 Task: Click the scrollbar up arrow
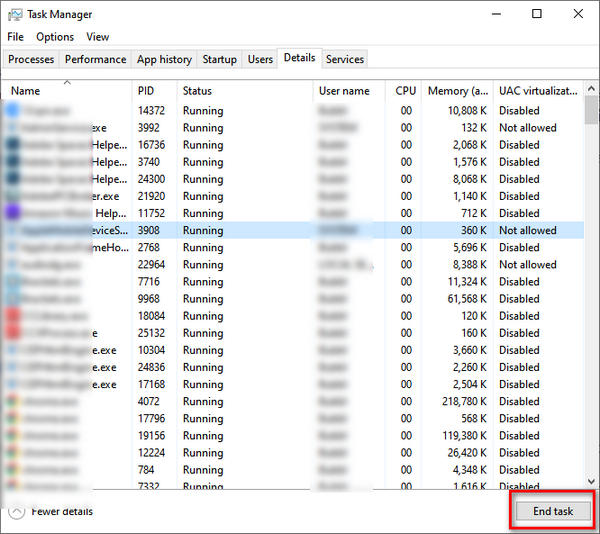point(591,89)
